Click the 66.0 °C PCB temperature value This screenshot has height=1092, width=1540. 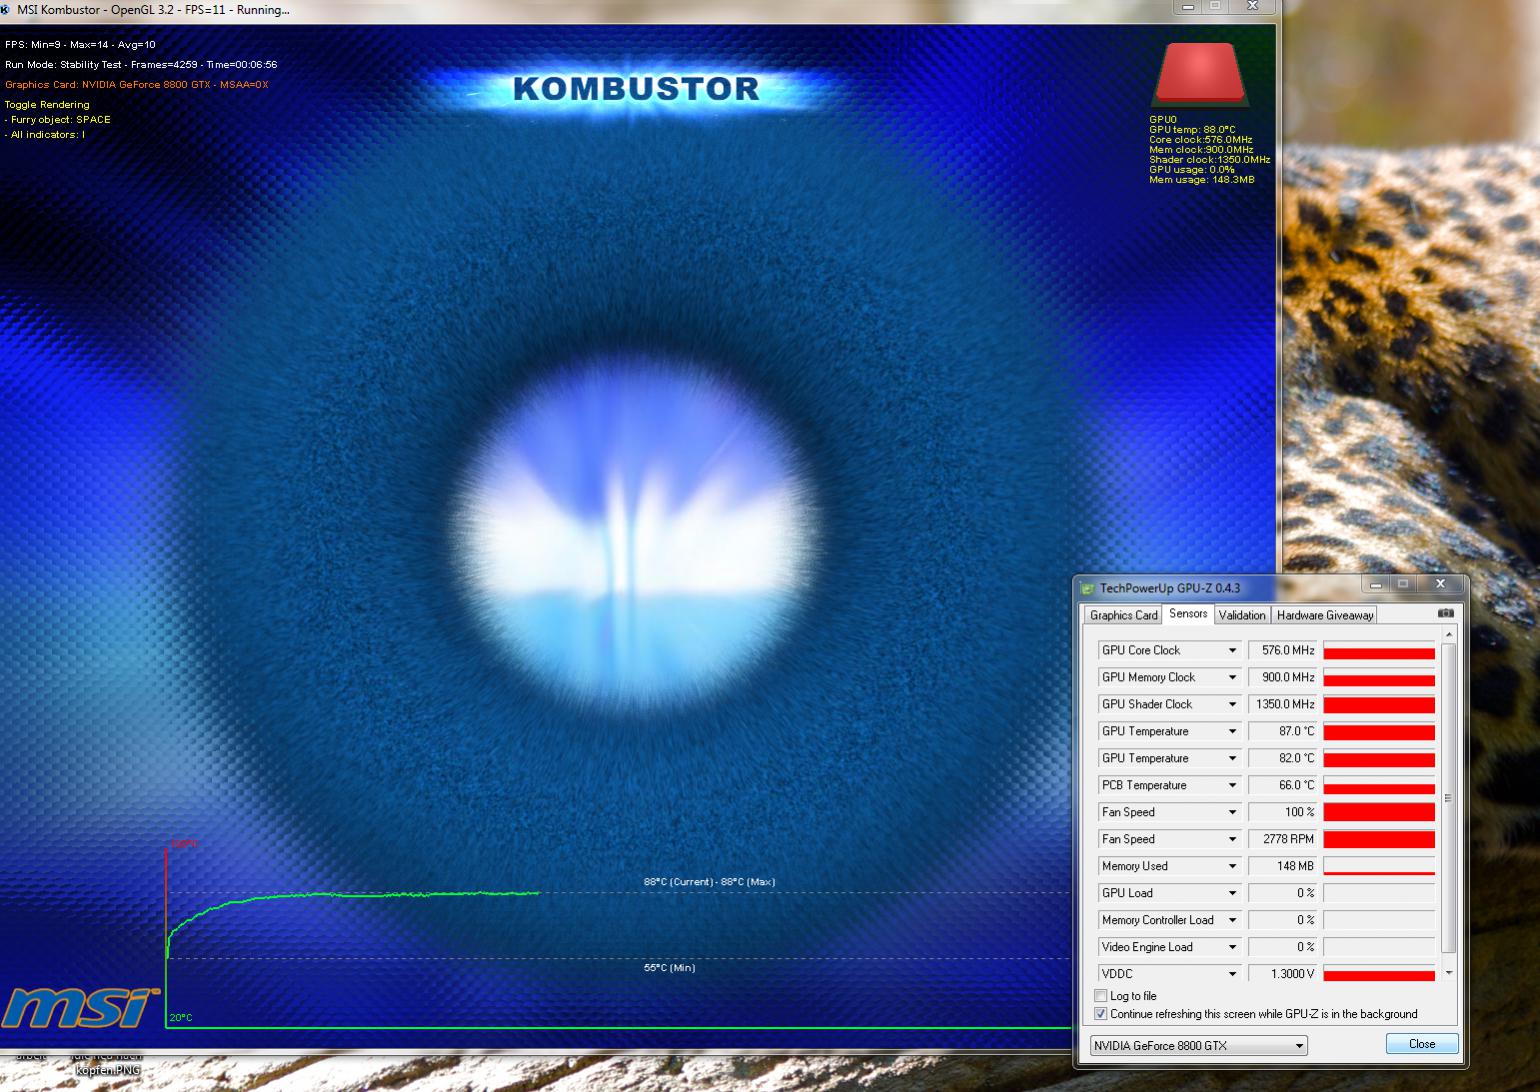[x=1282, y=785]
